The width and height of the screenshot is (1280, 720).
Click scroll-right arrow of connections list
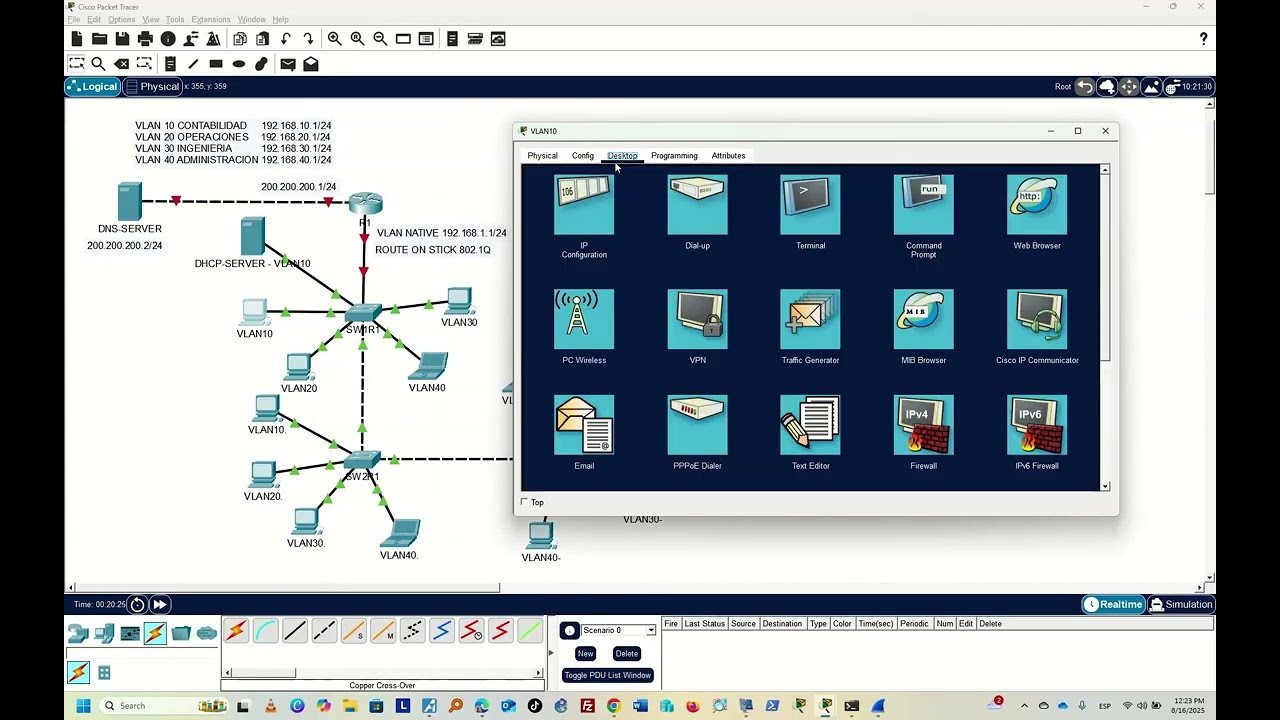(540, 673)
